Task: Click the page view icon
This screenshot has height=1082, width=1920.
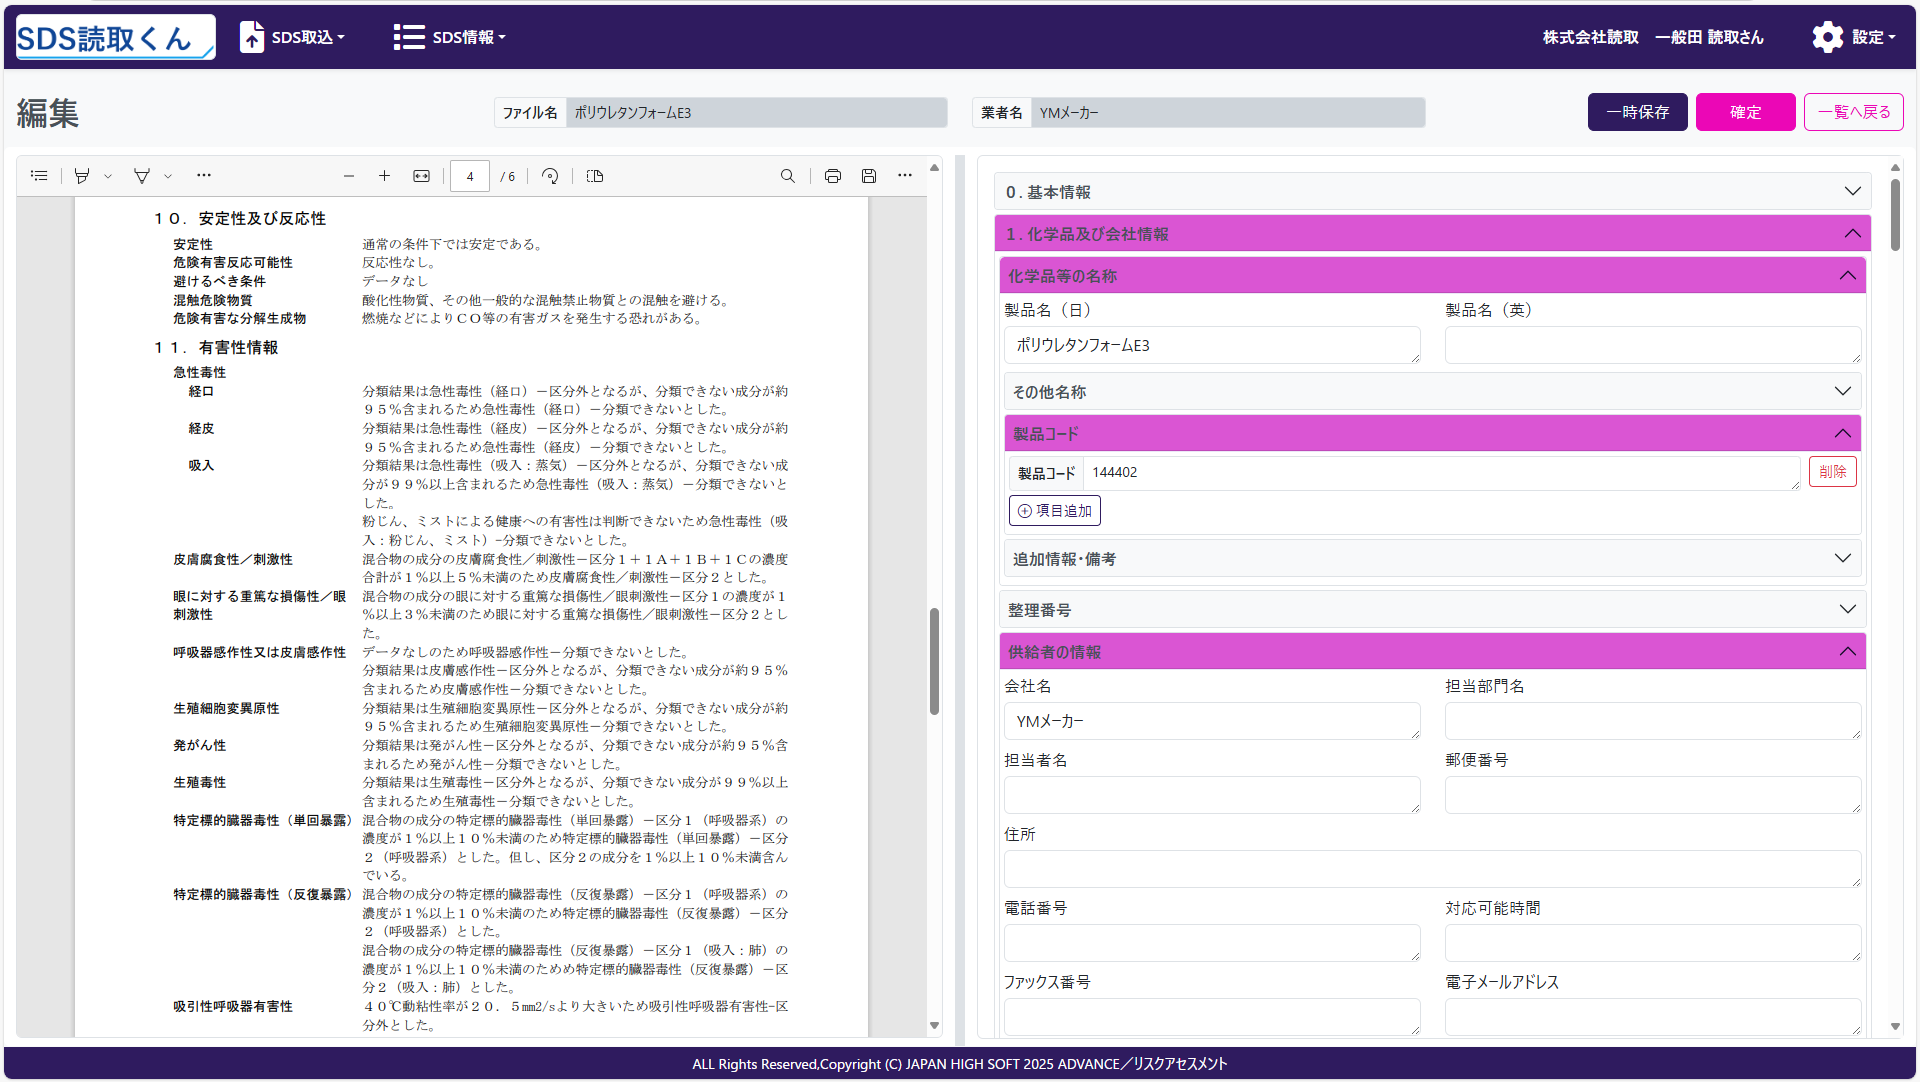Action: pyautogui.click(x=595, y=176)
